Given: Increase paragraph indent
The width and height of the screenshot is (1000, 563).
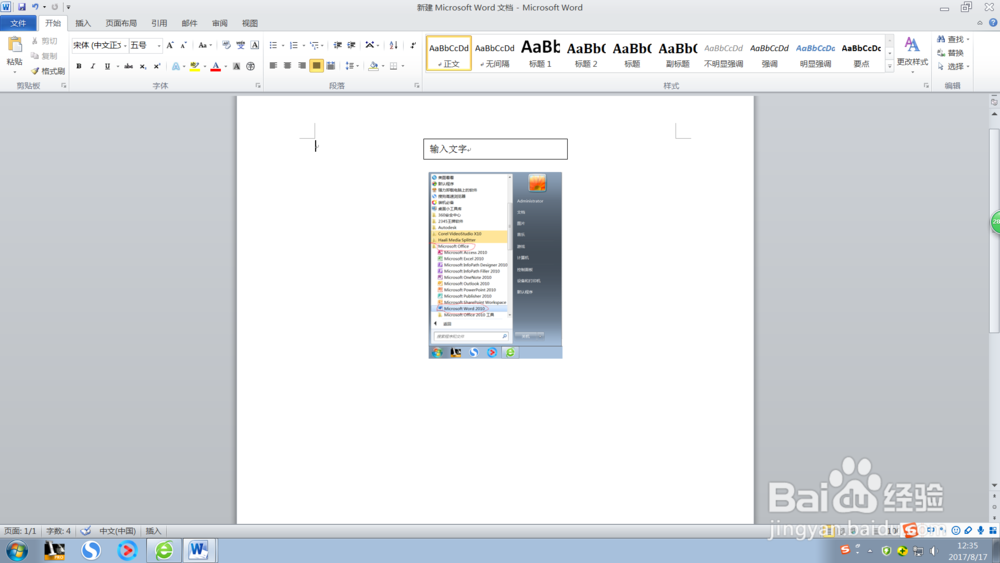Looking at the screenshot, I should 351,45.
